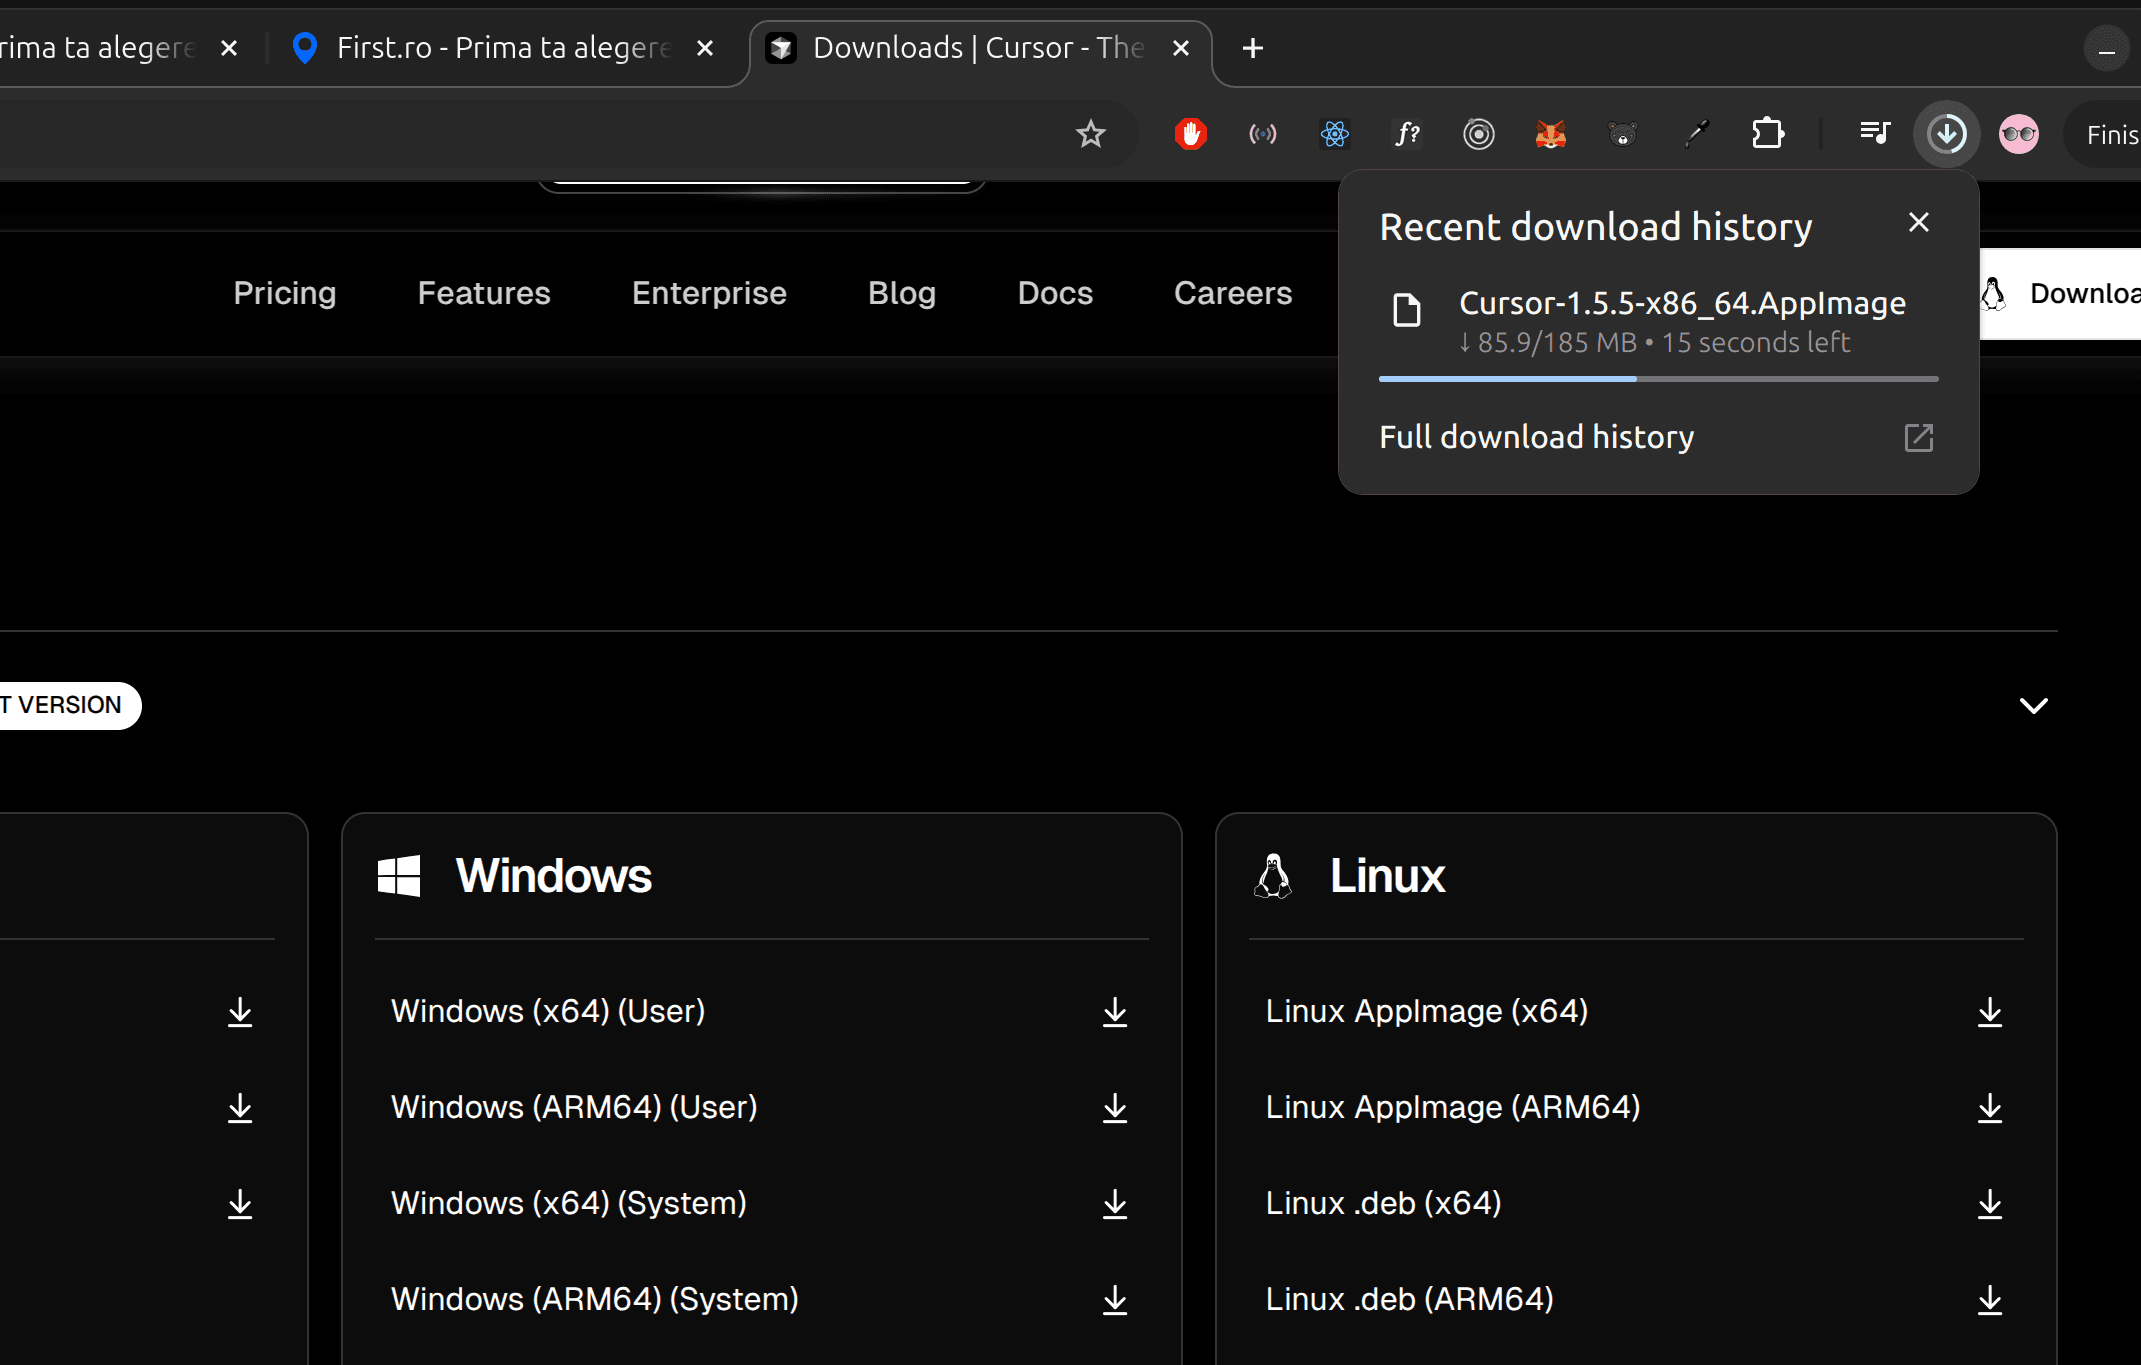The height and width of the screenshot is (1365, 2141).
Task: Download Linux AppImage (x64)
Action: coord(1990,1012)
